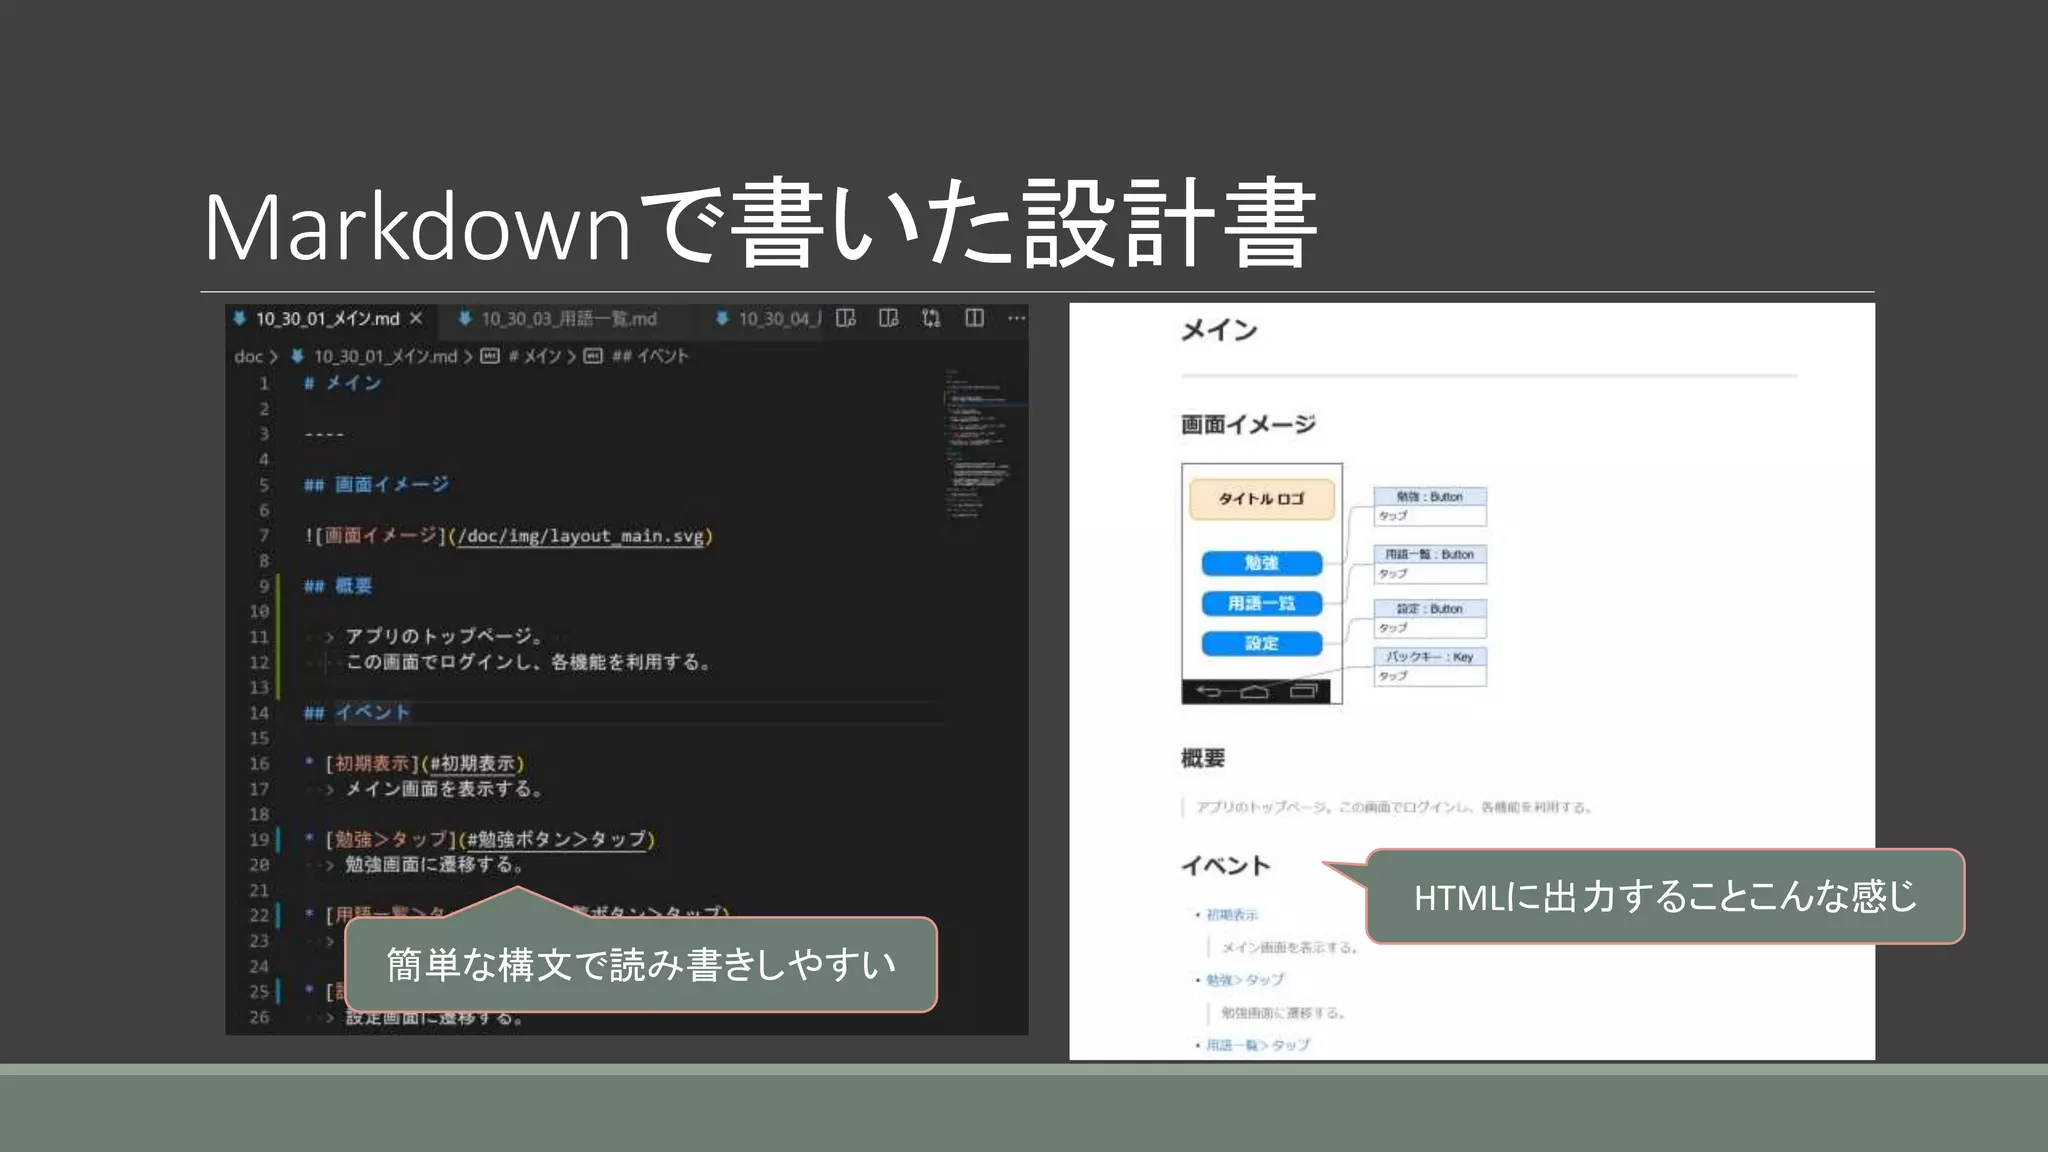This screenshot has height=1152, width=2048.
Task: Click line number 14 in the gutter
Action: 259,713
